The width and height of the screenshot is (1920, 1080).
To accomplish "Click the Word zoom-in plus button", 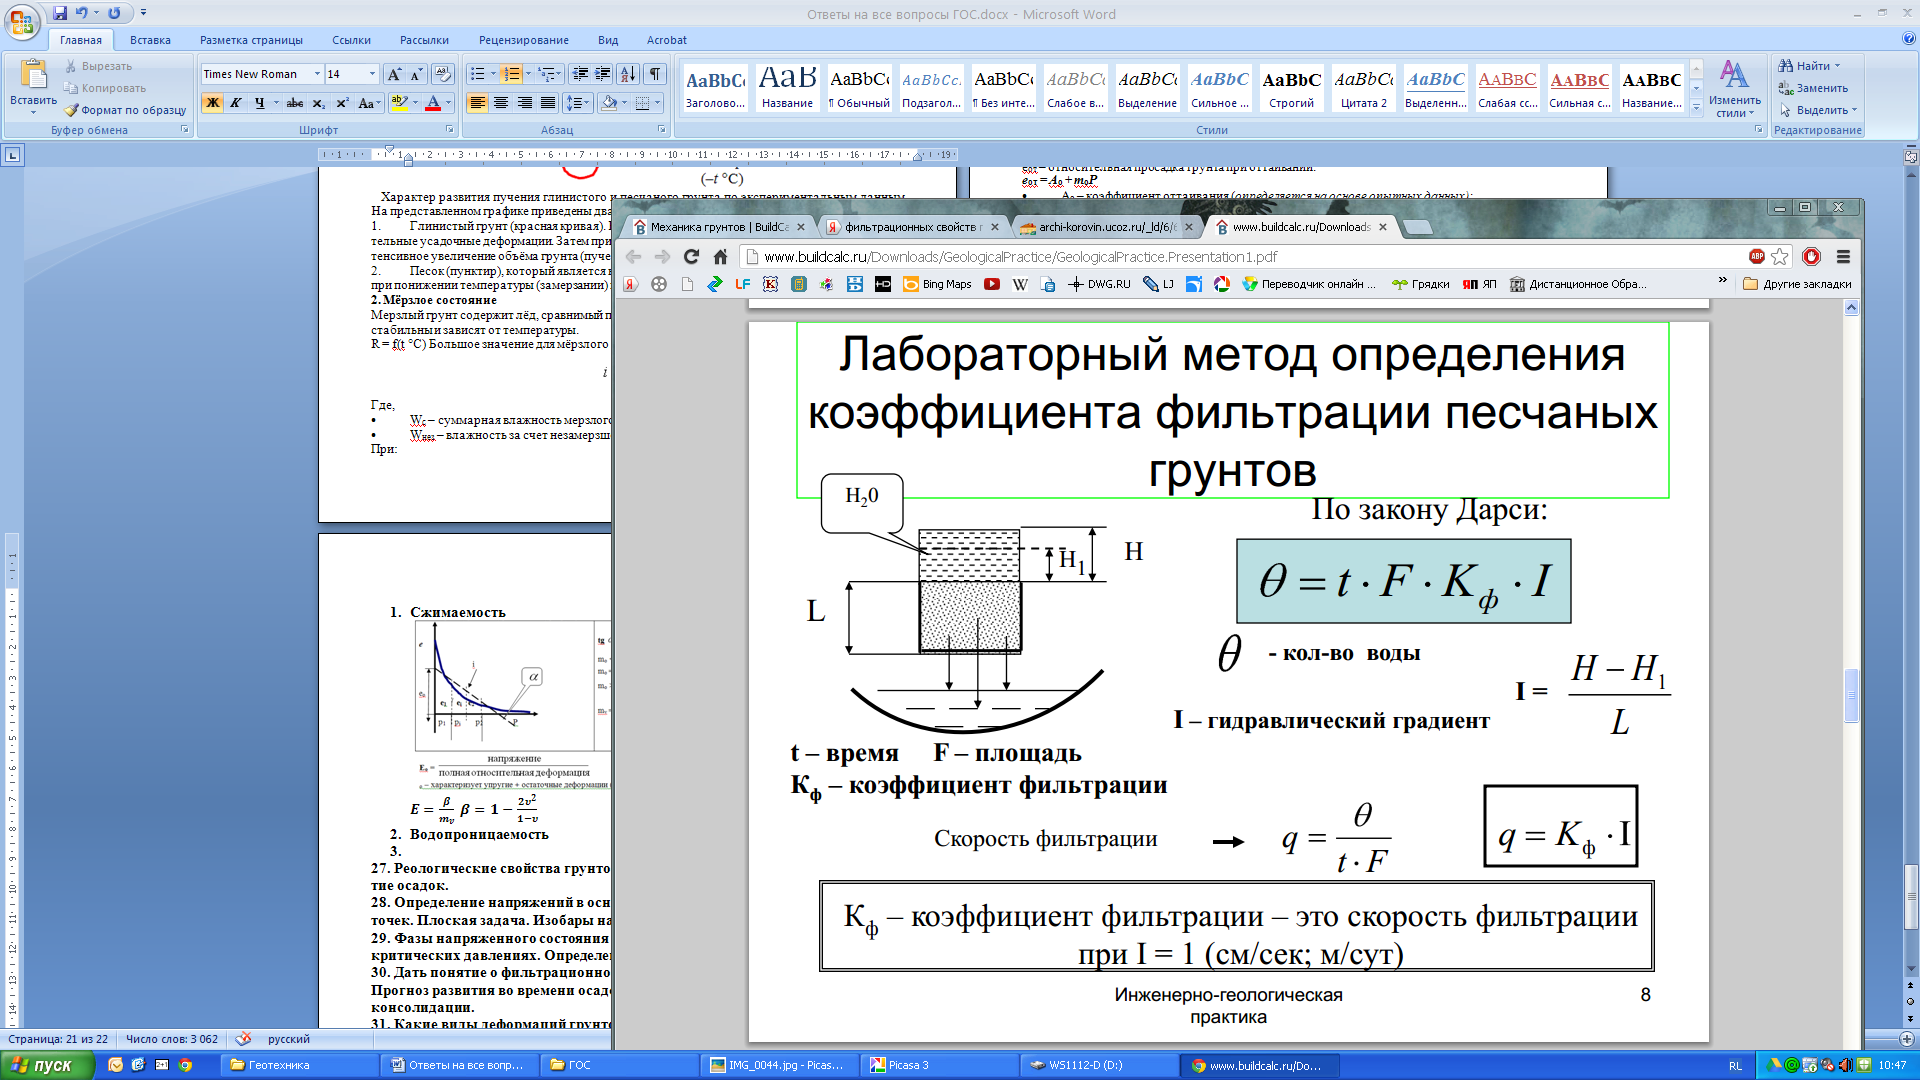I will coord(1907,1039).
